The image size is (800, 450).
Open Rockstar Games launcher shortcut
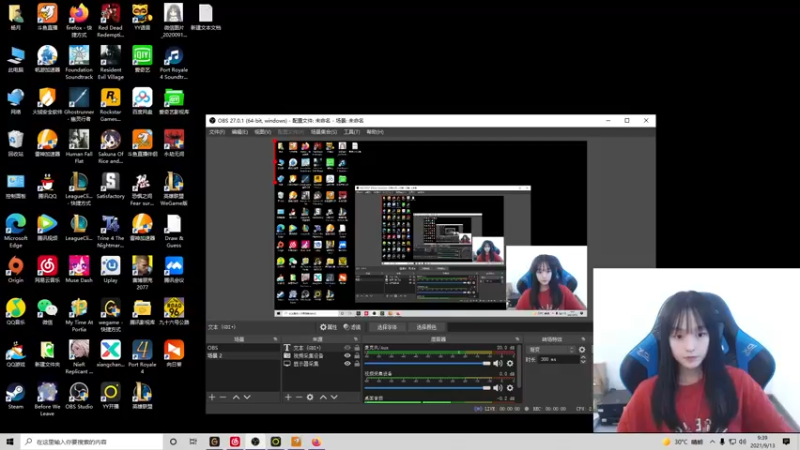[x=110, y=105]
